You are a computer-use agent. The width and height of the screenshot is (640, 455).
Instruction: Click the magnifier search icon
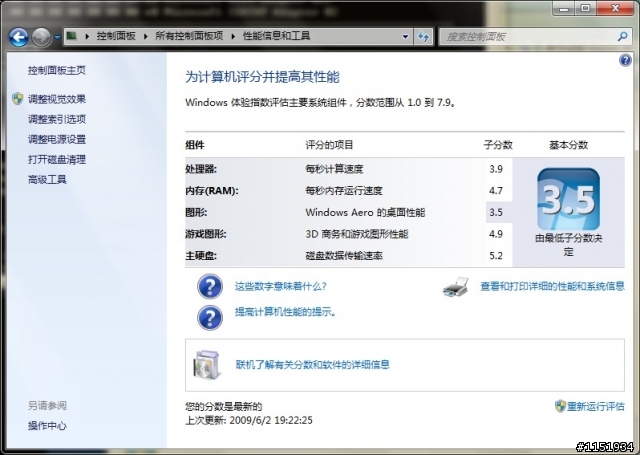622,36
